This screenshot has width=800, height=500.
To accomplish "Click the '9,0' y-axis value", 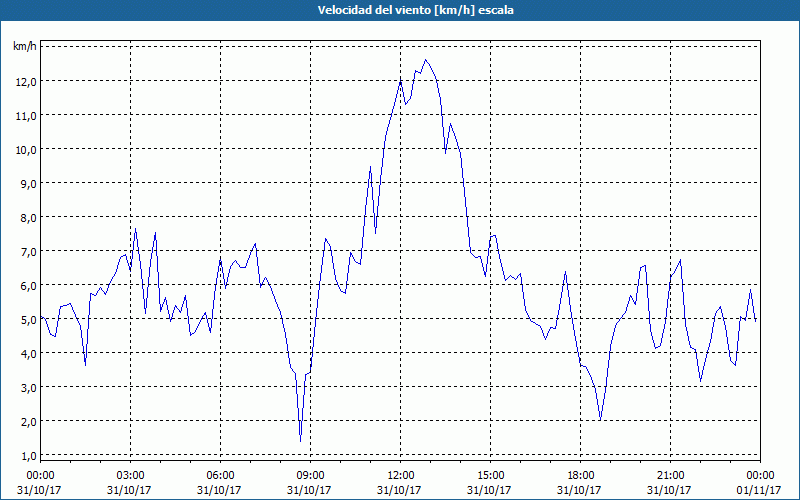I will [x=28, y=184].
